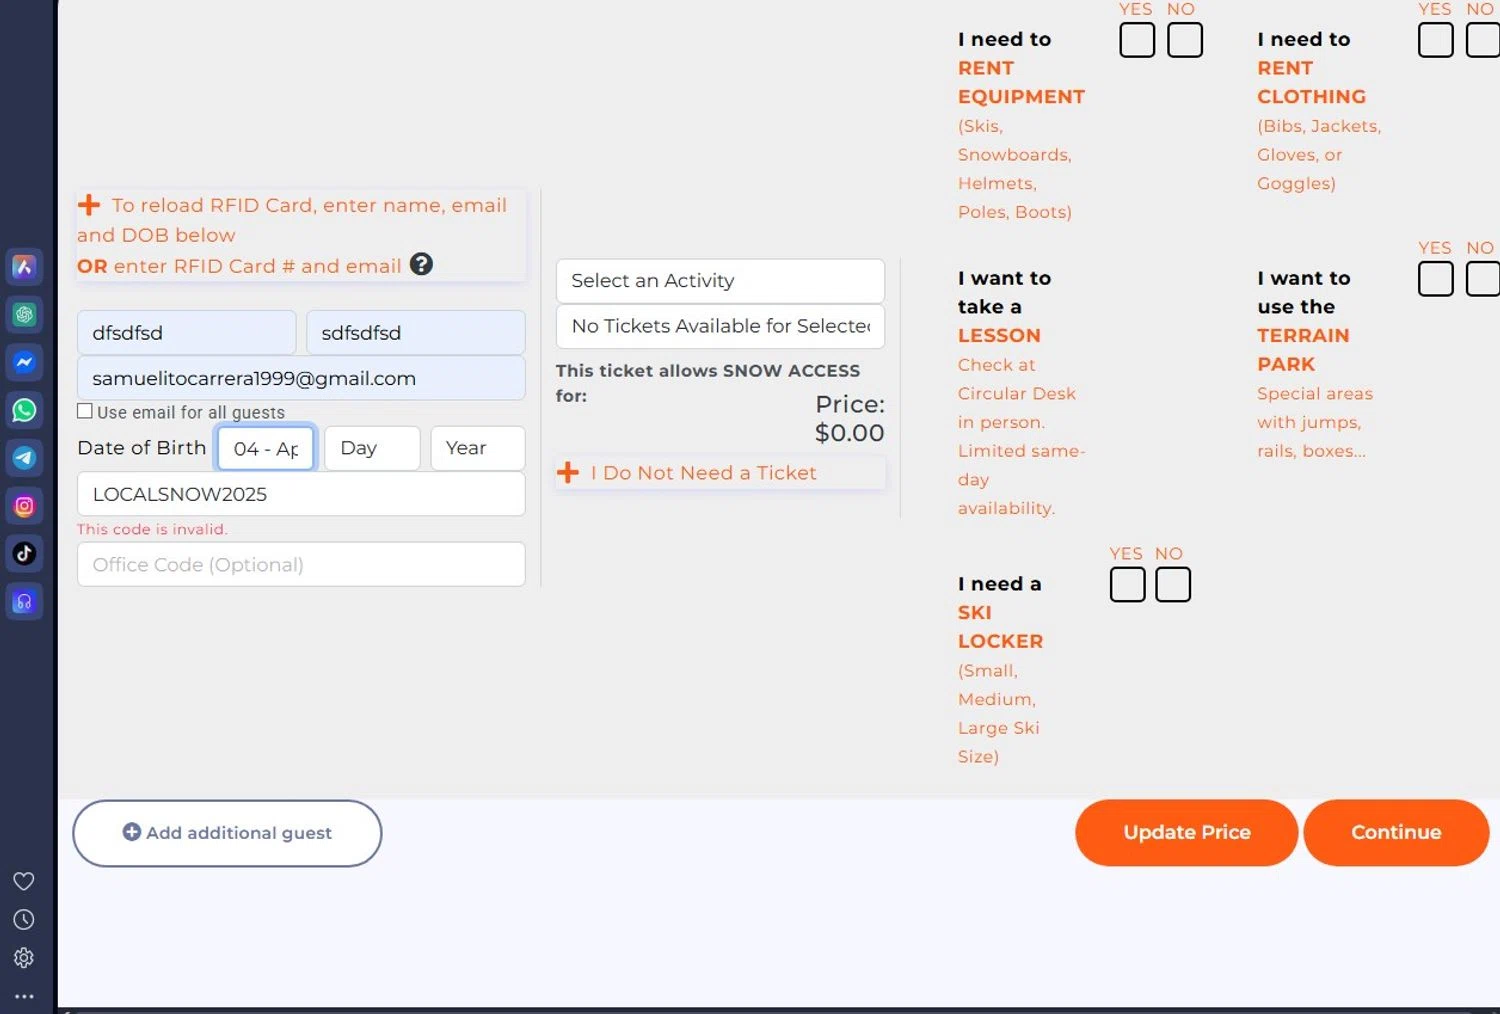The width and height of the screenshot is (1500, 1014).
Task: Click the last name field sdfsdfsd
Action: pyautogui.click(x=416, y=332)
